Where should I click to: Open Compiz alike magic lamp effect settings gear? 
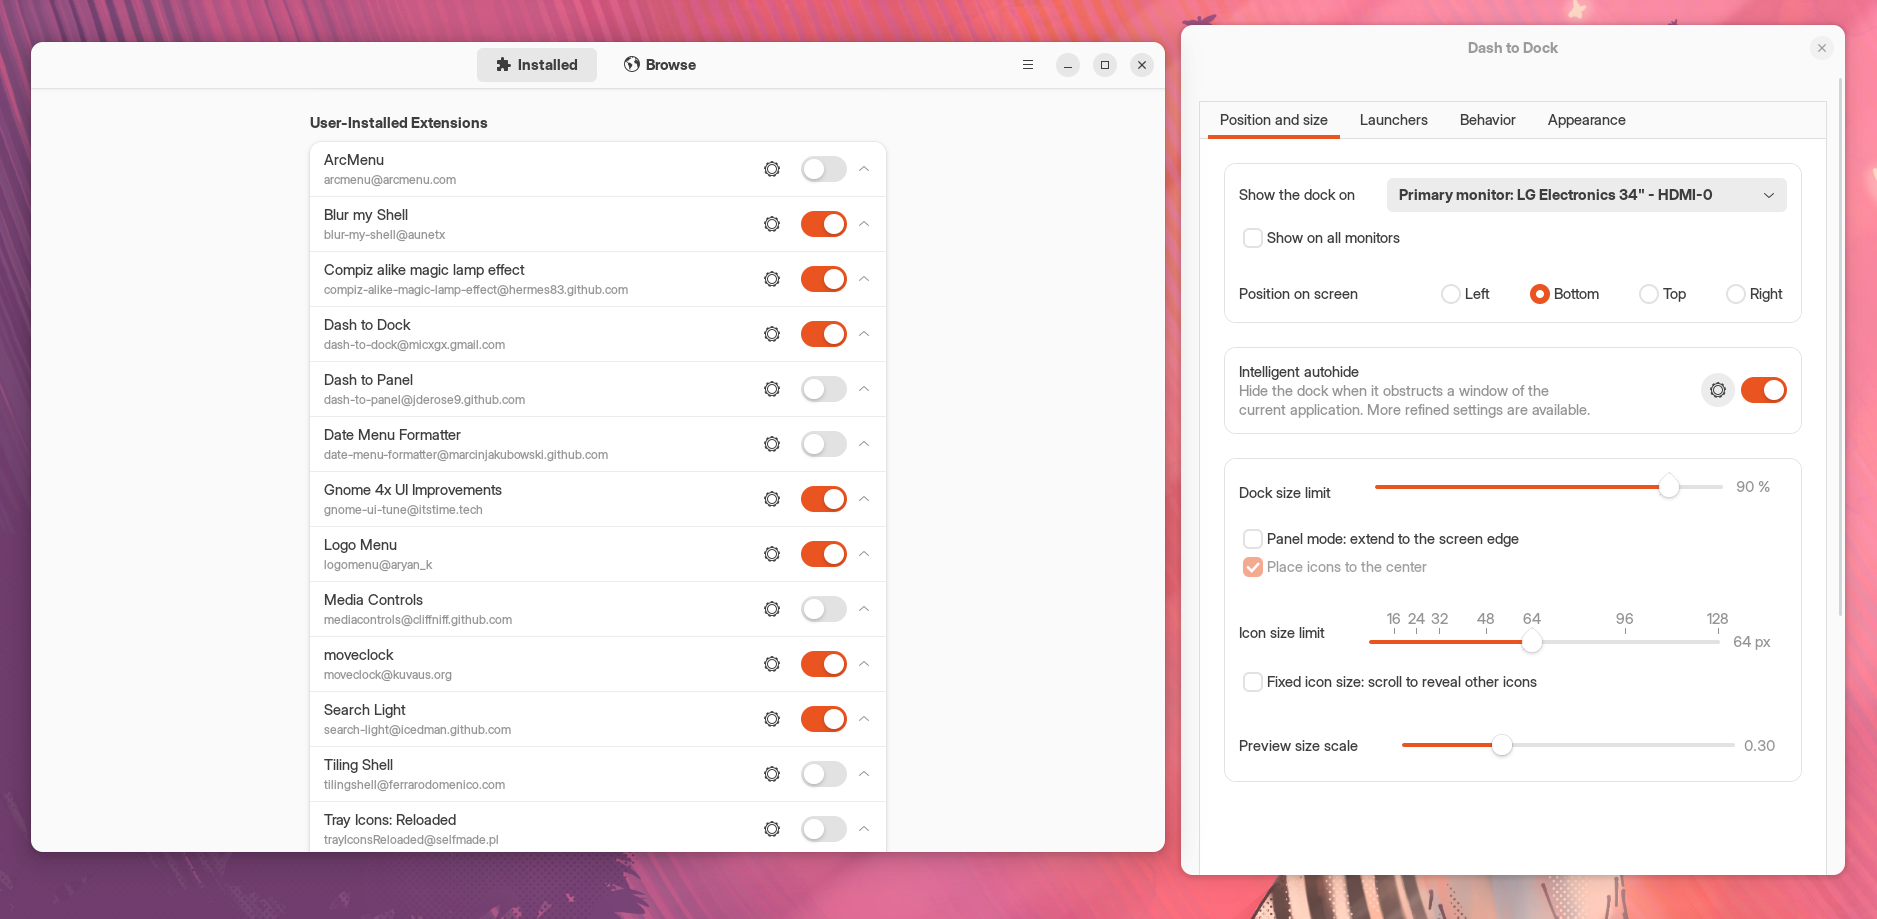point(772,279)
